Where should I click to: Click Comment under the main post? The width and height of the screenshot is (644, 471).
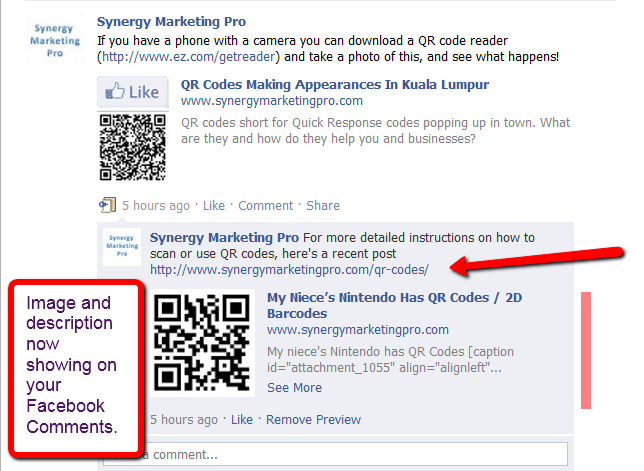click(266, 206)
